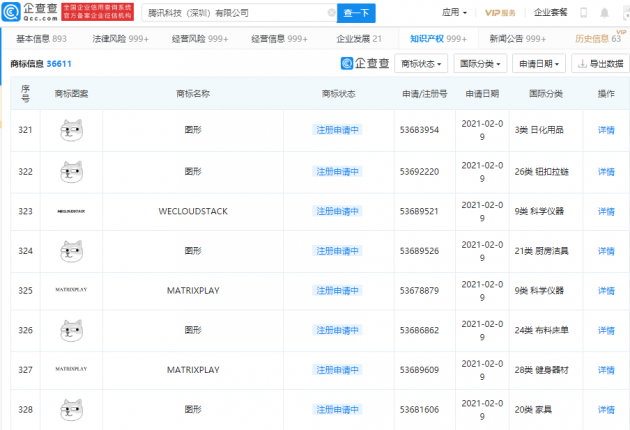Clear the search field with the X icon
Screen dimensions: 630x430
pyautogui.click(x=329, y=13)
